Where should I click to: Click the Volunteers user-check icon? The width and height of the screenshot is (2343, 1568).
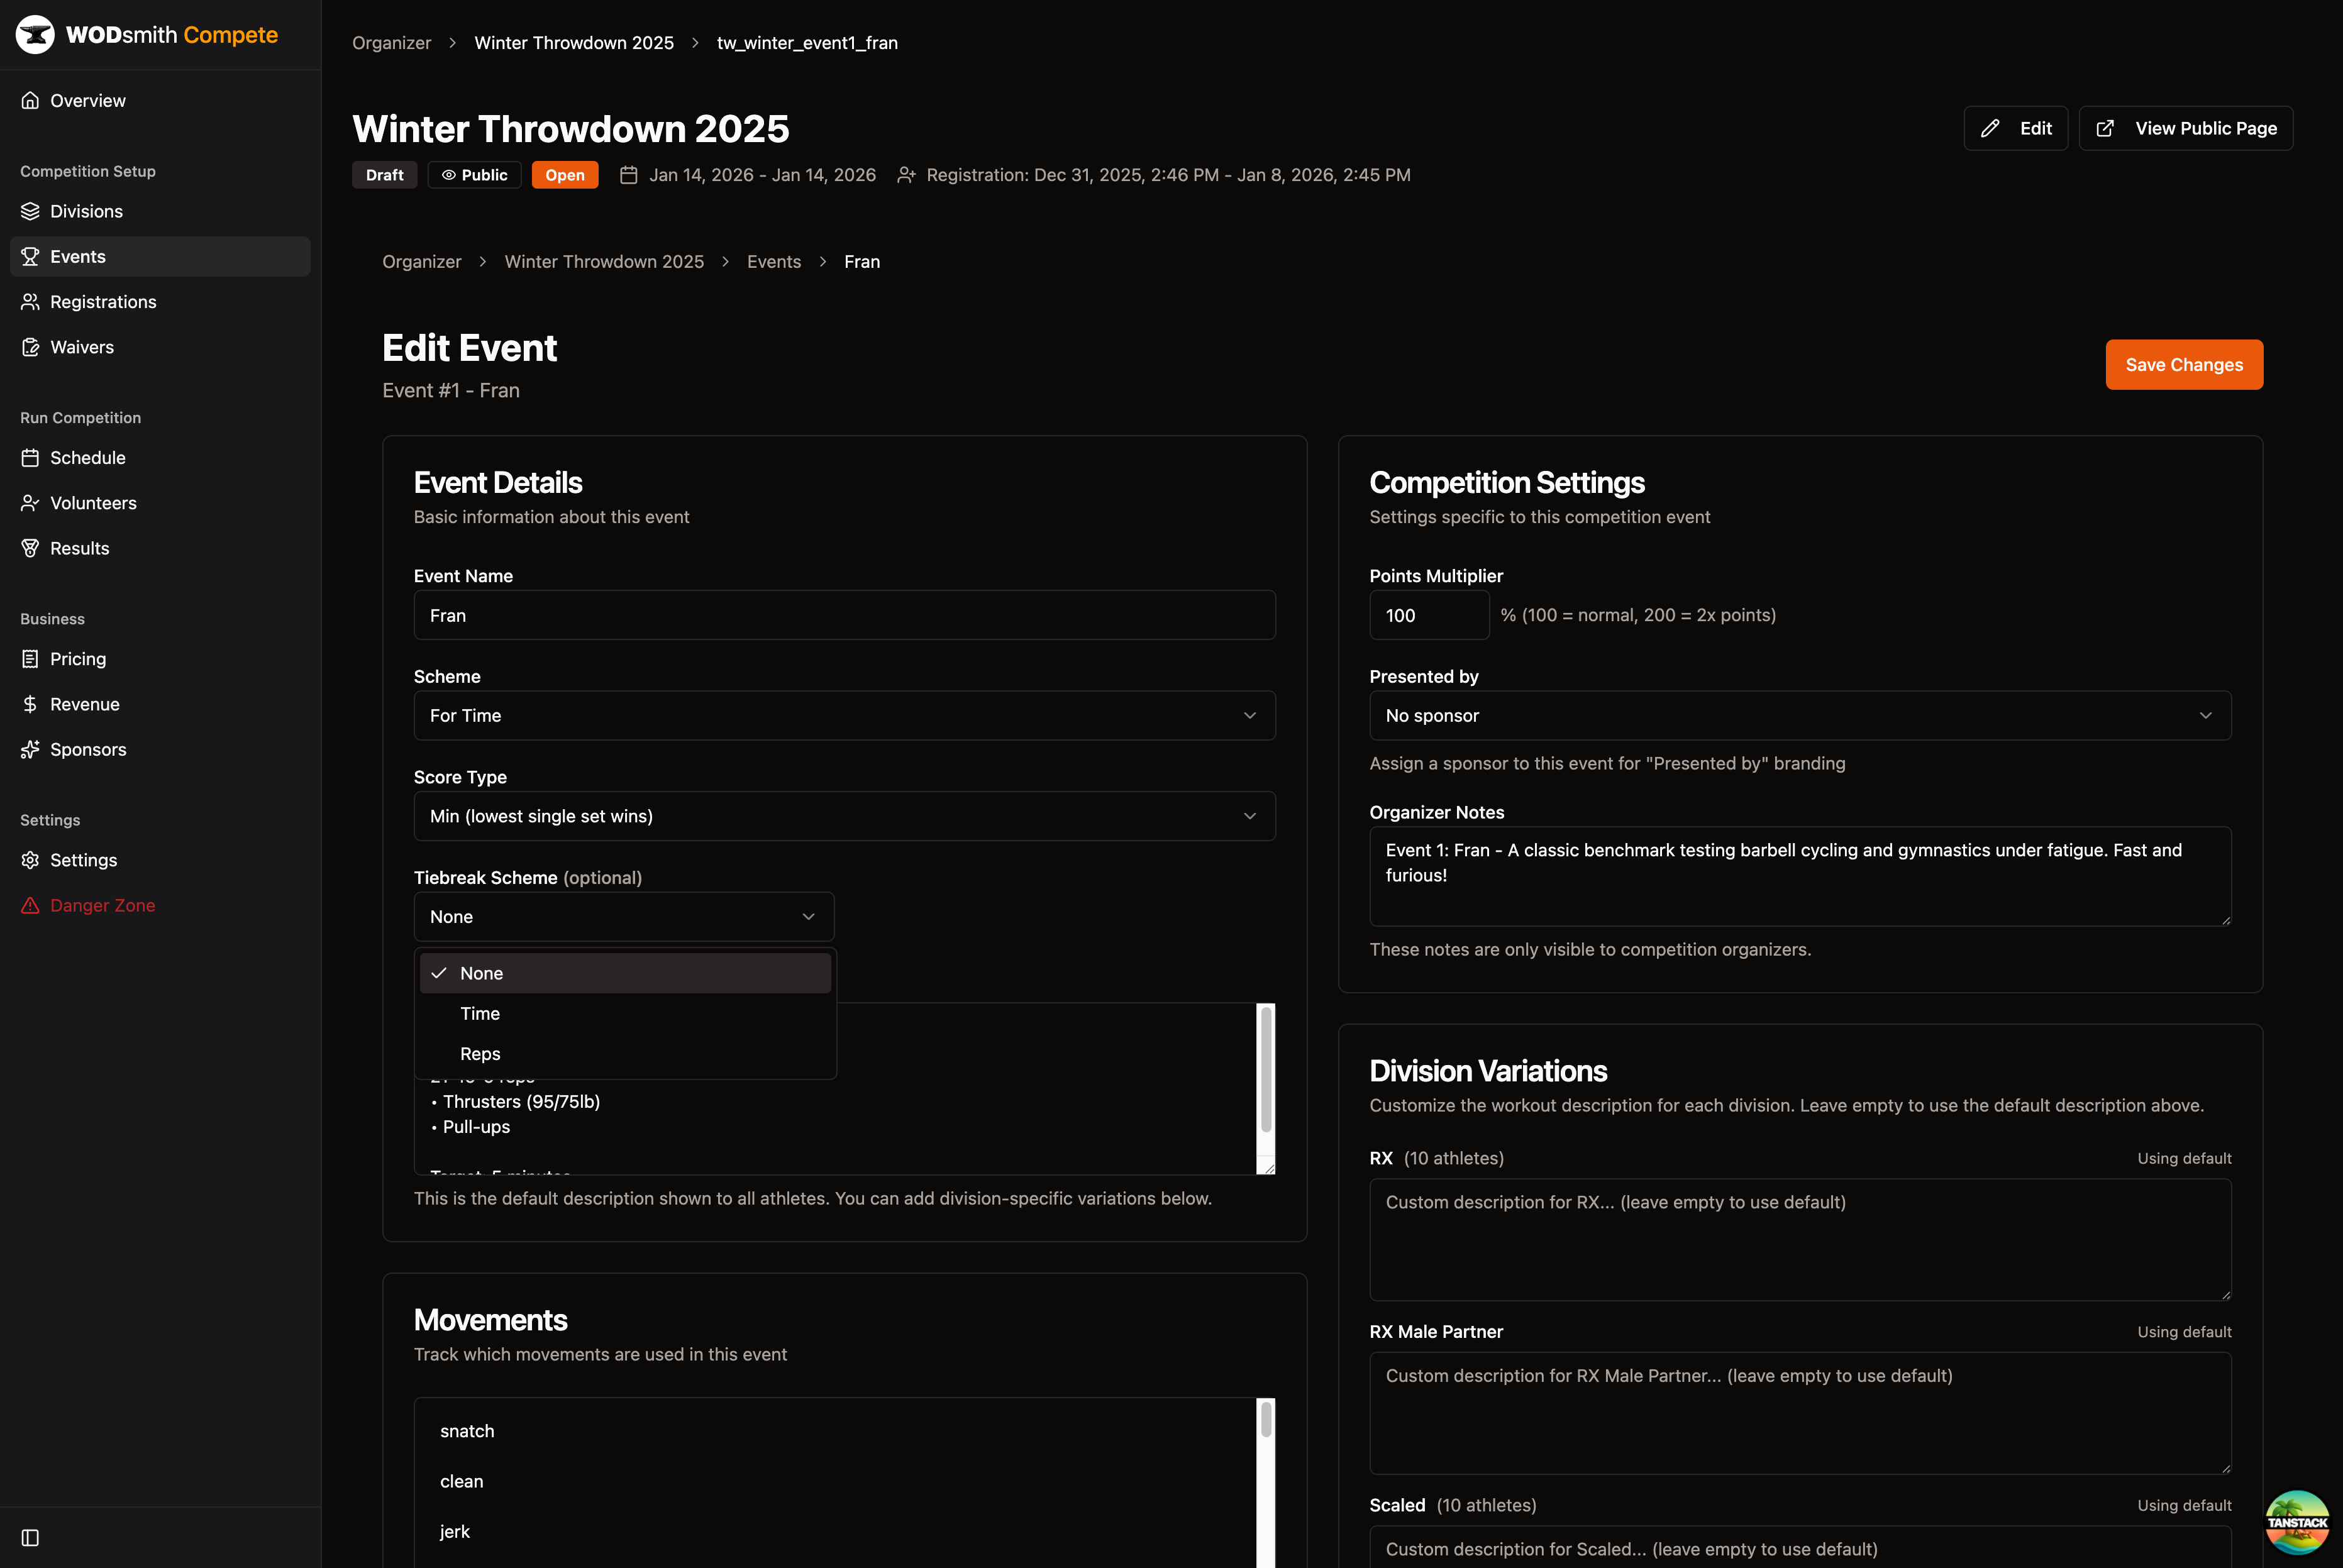(30, 503)
